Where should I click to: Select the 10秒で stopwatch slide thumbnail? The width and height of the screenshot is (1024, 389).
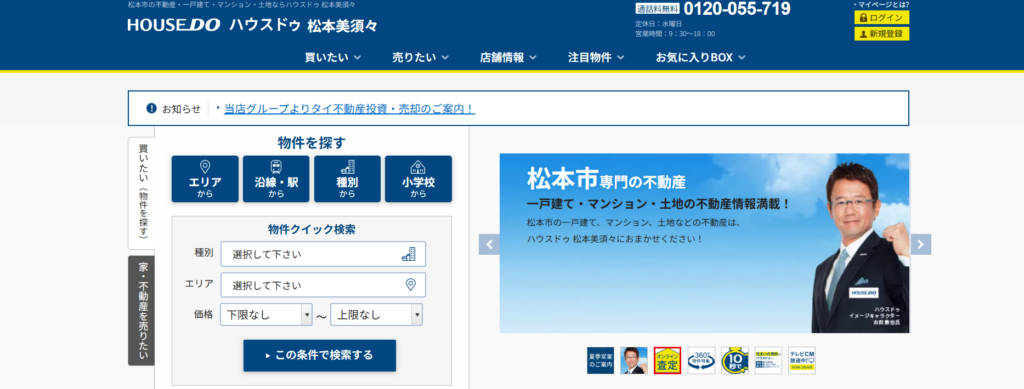point(735,360)
